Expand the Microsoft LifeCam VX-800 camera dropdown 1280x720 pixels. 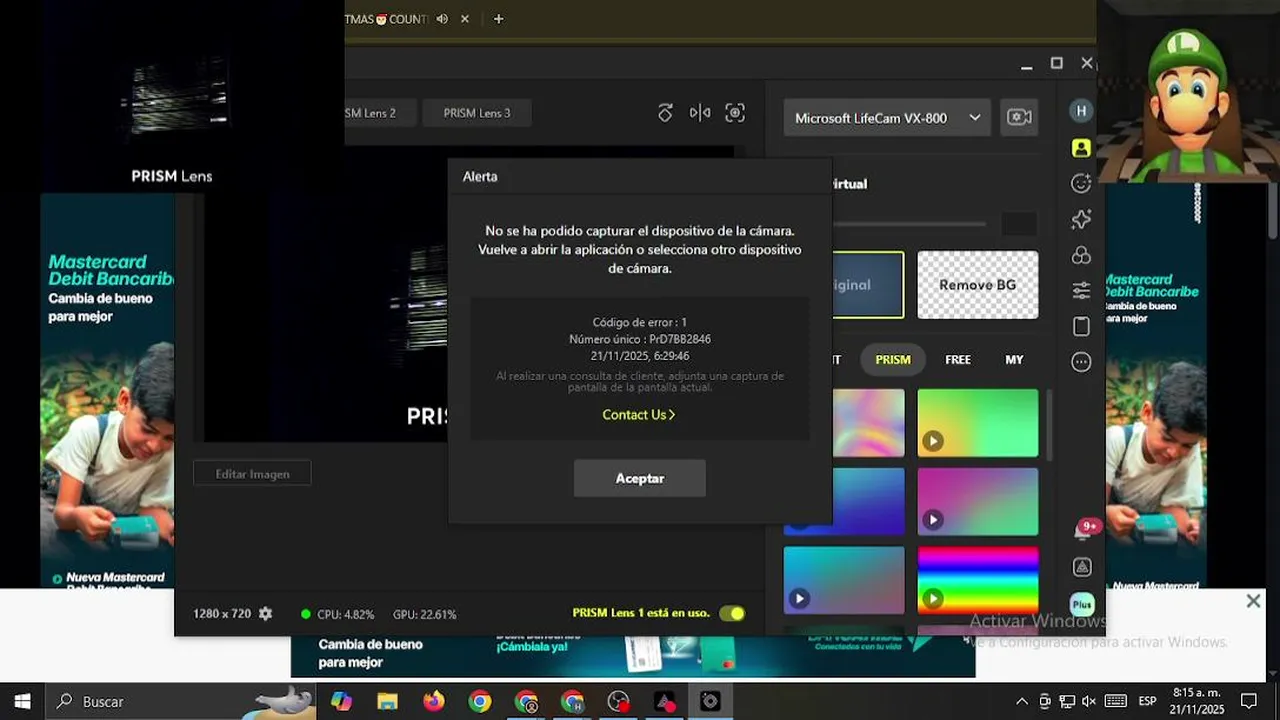click(887, 118)
